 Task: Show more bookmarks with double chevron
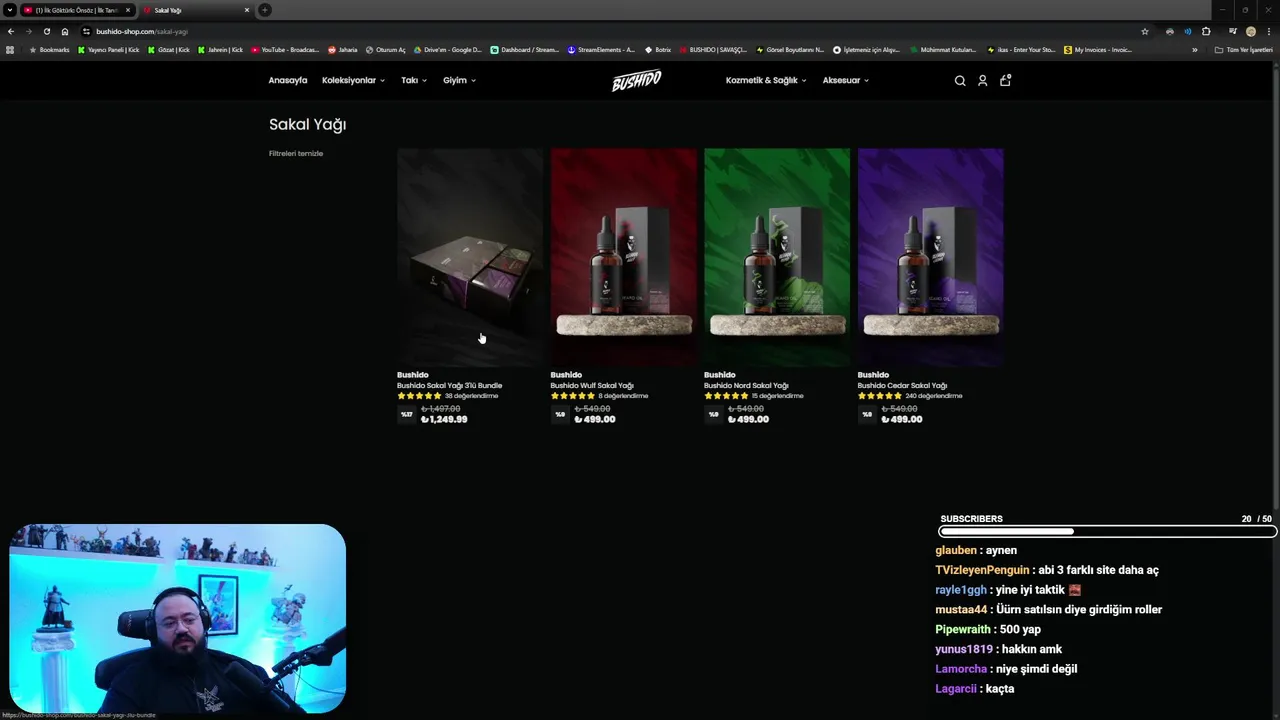click(1194, 50)
